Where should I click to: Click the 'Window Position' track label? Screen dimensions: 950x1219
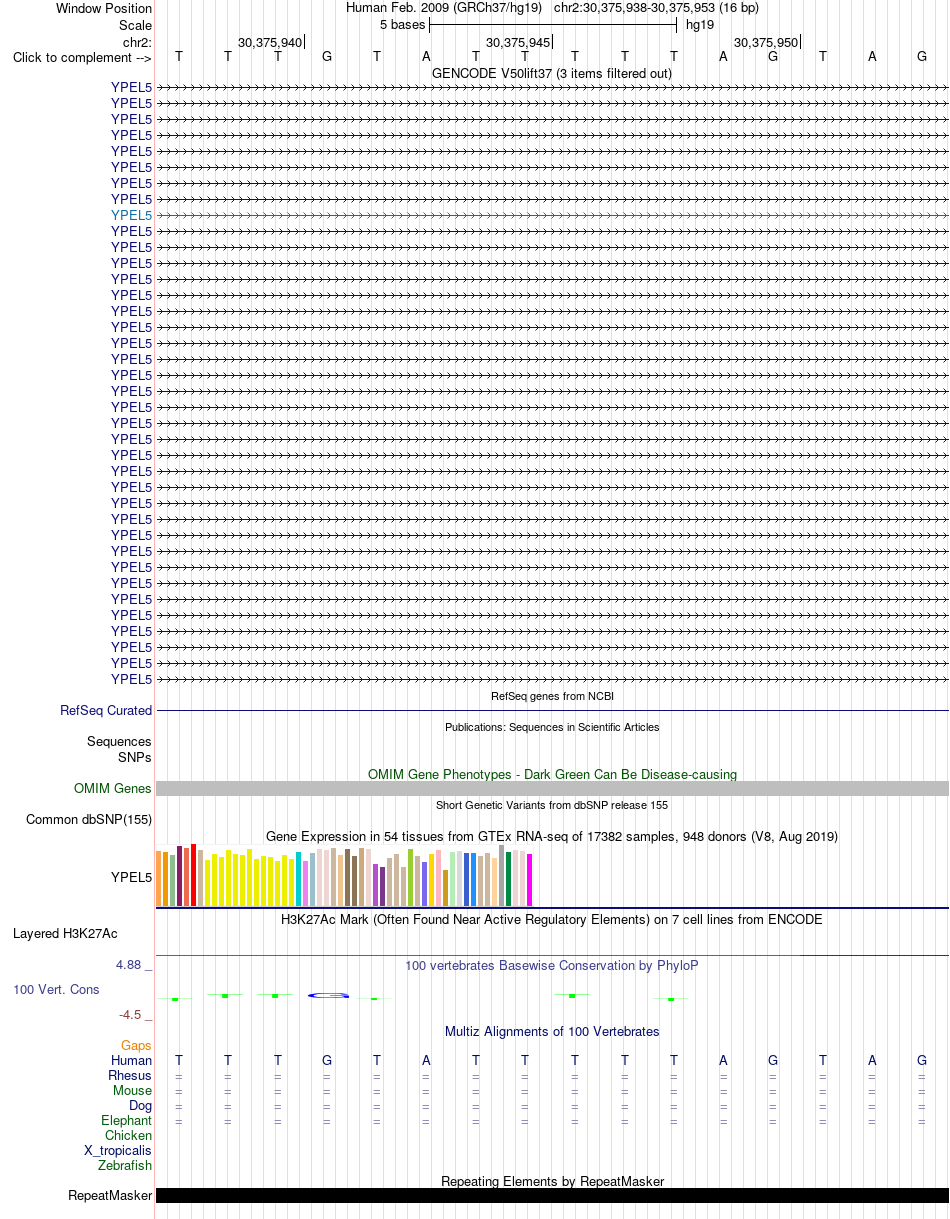(104, 8)
